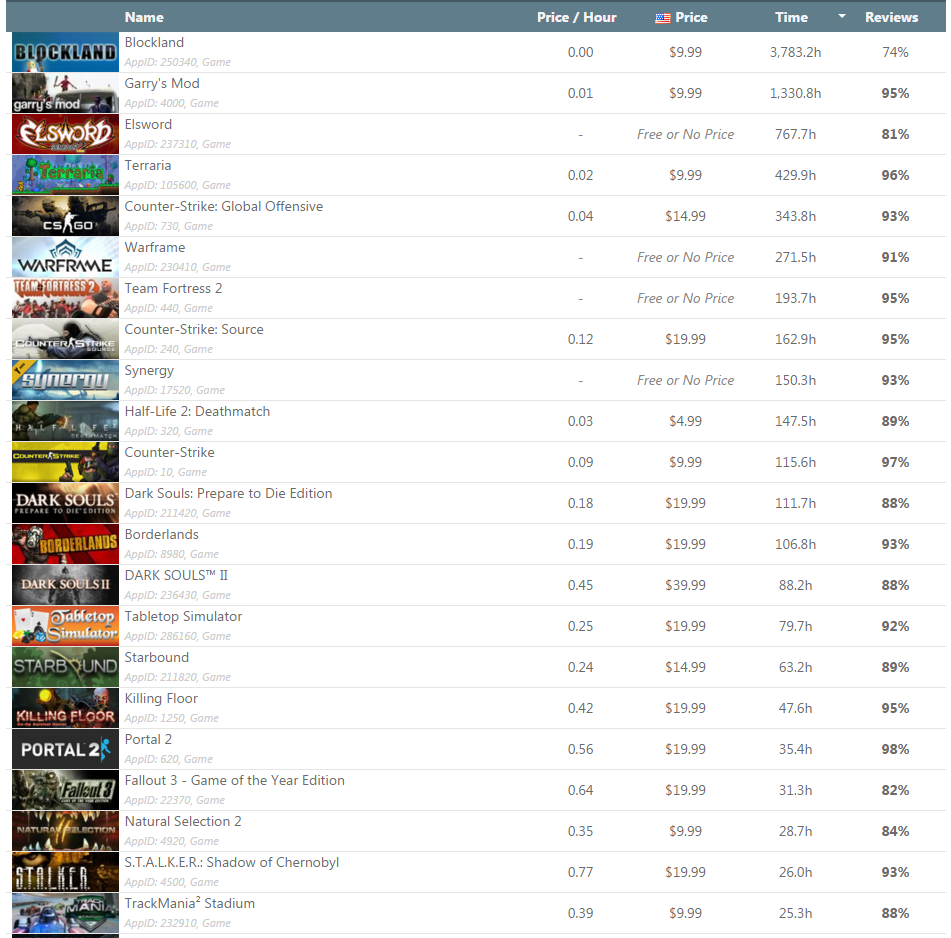
Task: Sort by the Price column header
Action: coord(691,17)
